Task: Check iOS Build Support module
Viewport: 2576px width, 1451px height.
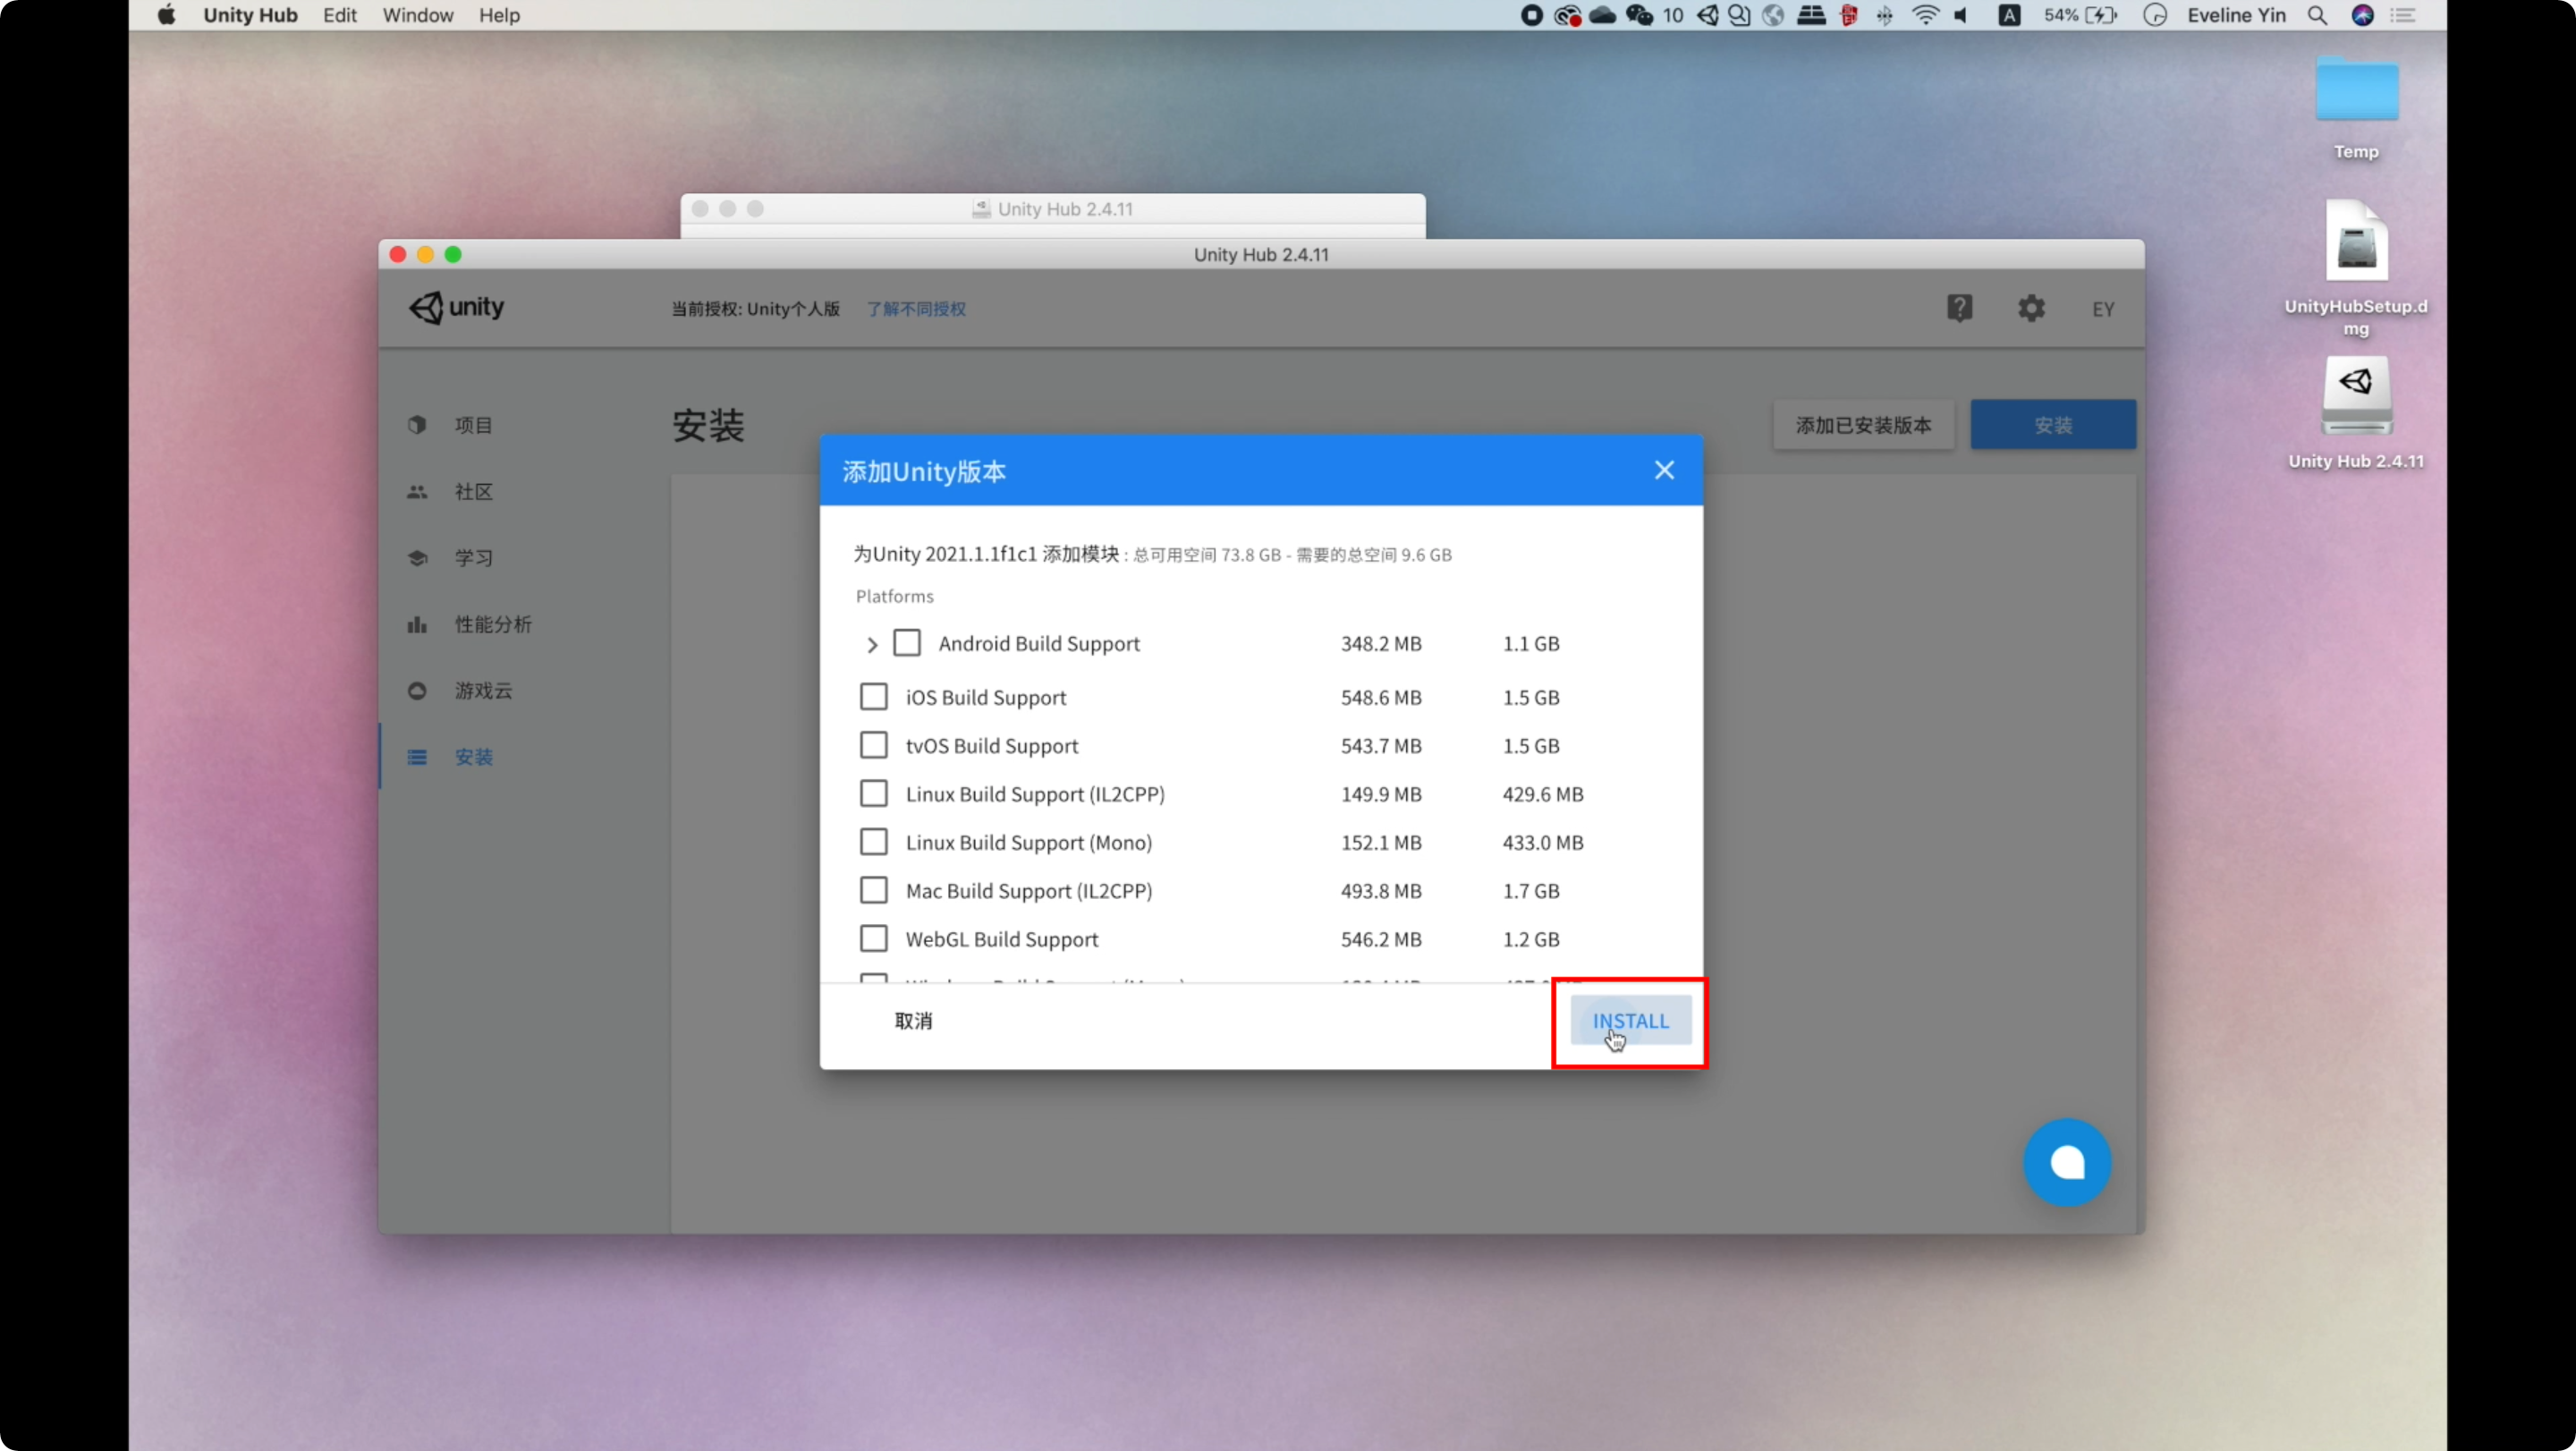Action: 874,697
